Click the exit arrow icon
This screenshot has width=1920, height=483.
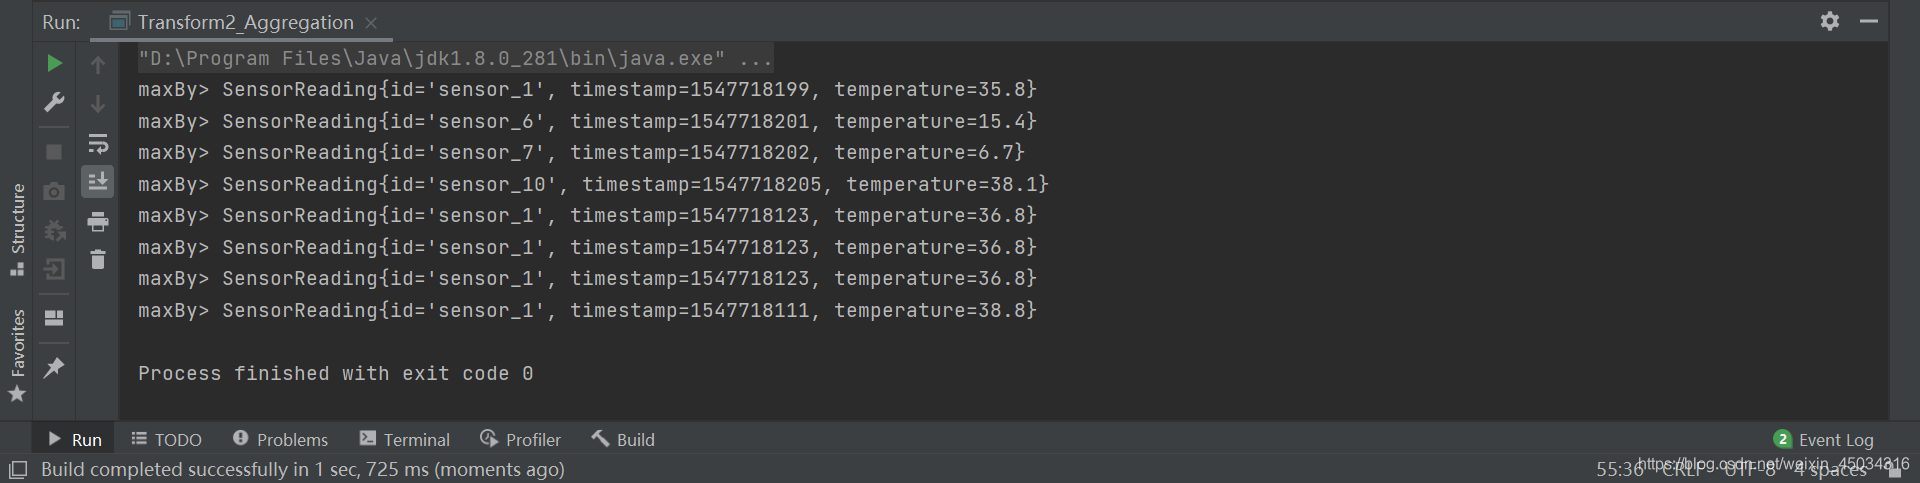[x=54, y=269]
